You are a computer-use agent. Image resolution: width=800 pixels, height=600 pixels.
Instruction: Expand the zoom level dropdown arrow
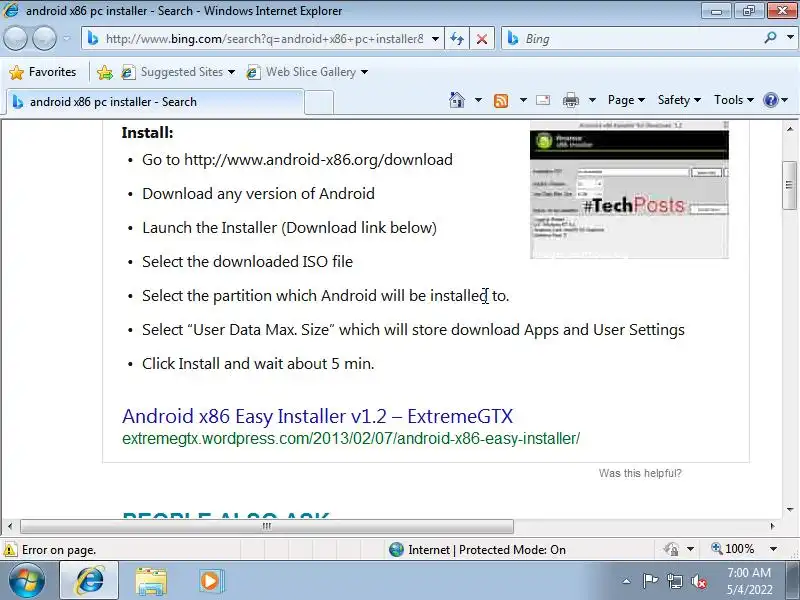click(x=773, y=549)
